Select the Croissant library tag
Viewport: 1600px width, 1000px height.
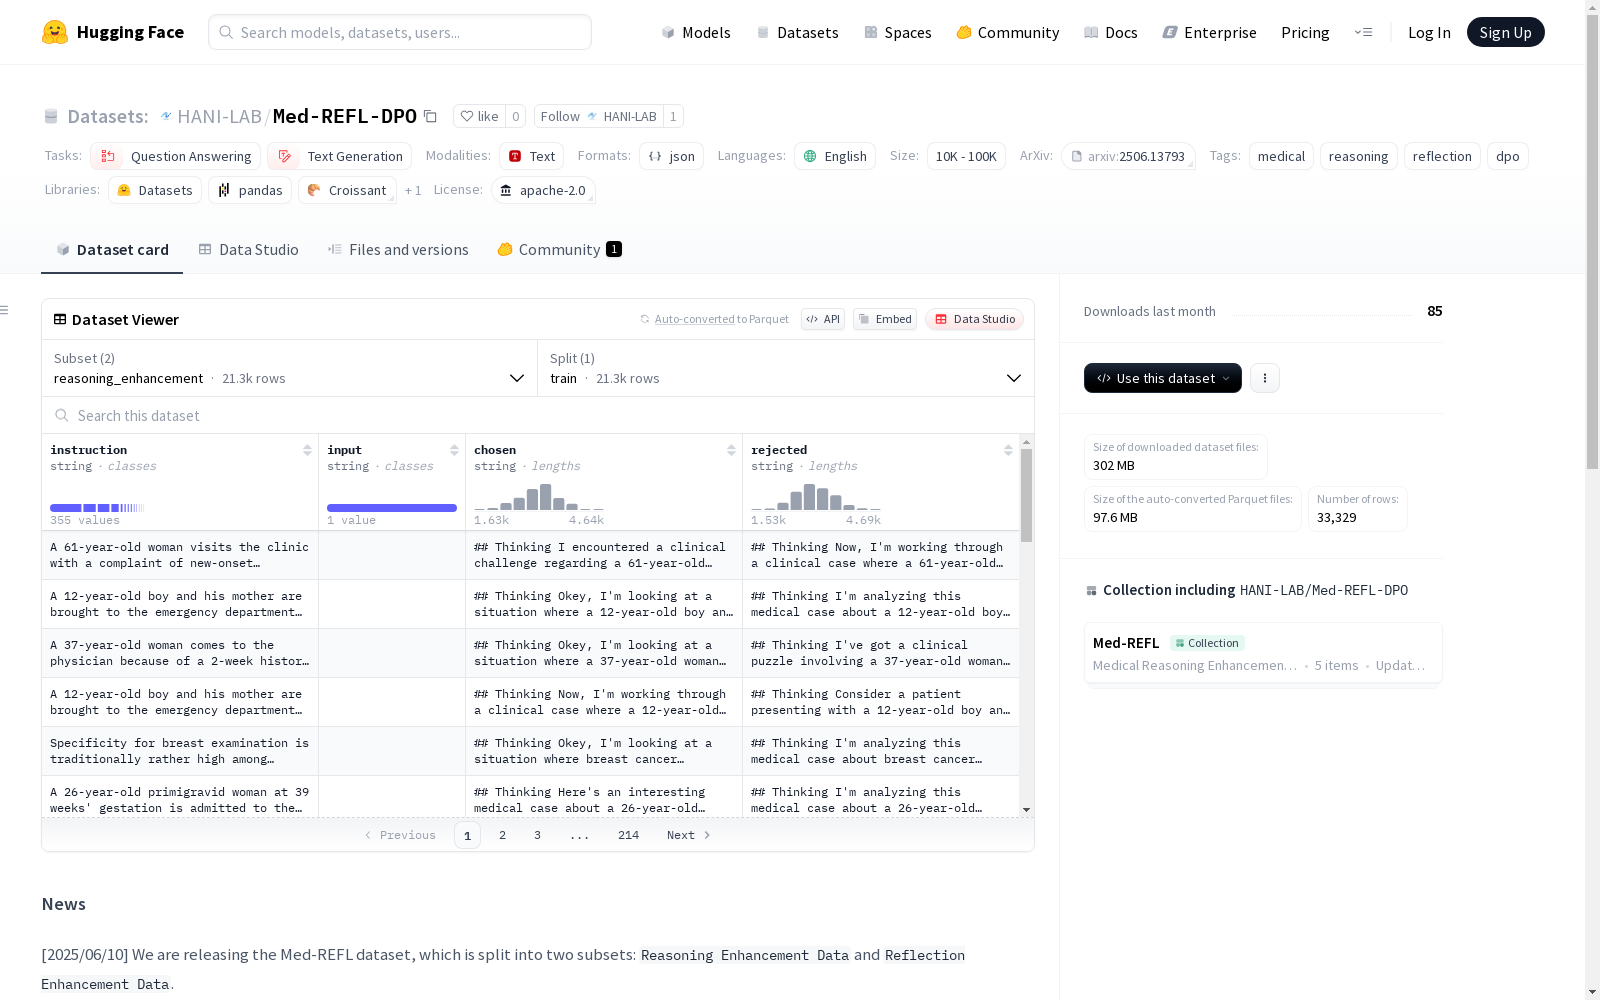pos(347,190)
